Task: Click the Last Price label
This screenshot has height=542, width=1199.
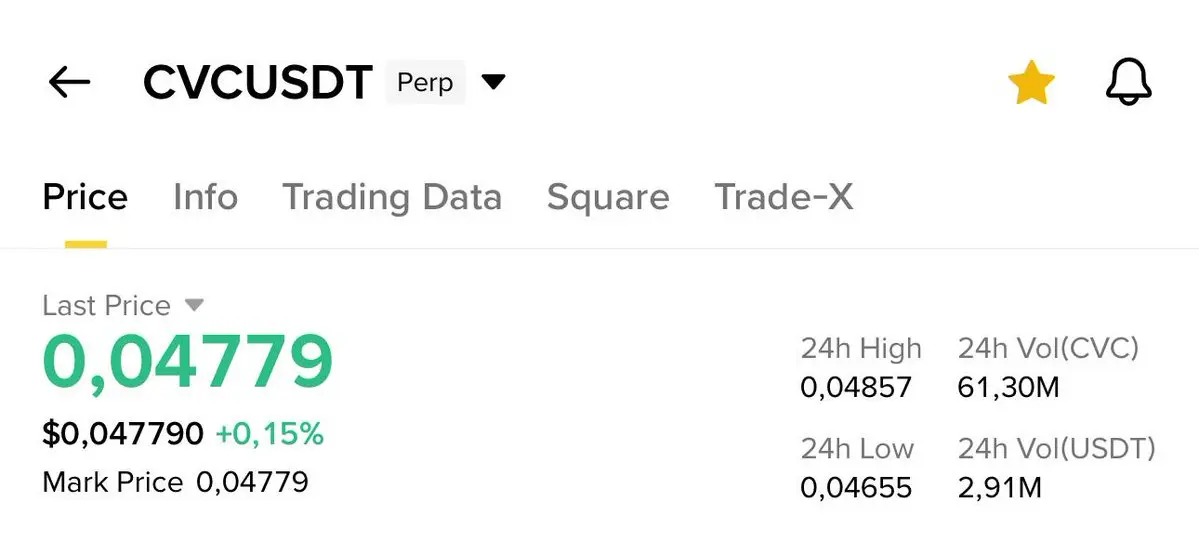Action: [x=106, y=305]
